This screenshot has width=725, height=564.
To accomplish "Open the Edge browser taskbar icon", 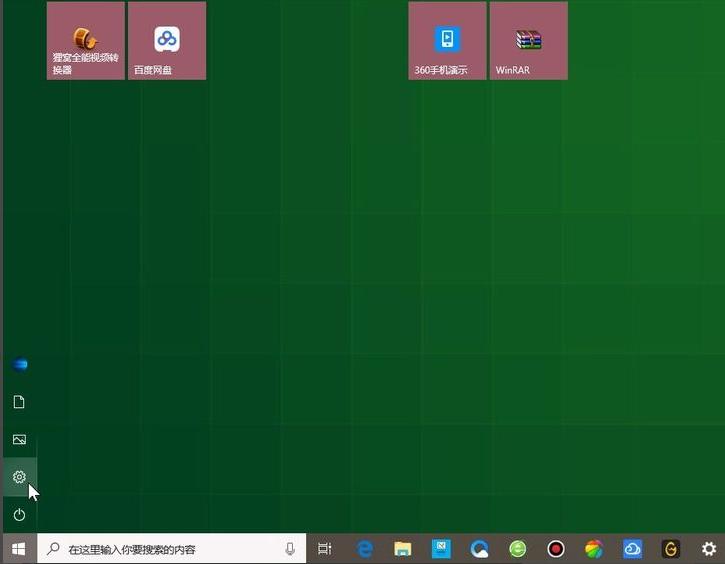I will tap(480, 549).
